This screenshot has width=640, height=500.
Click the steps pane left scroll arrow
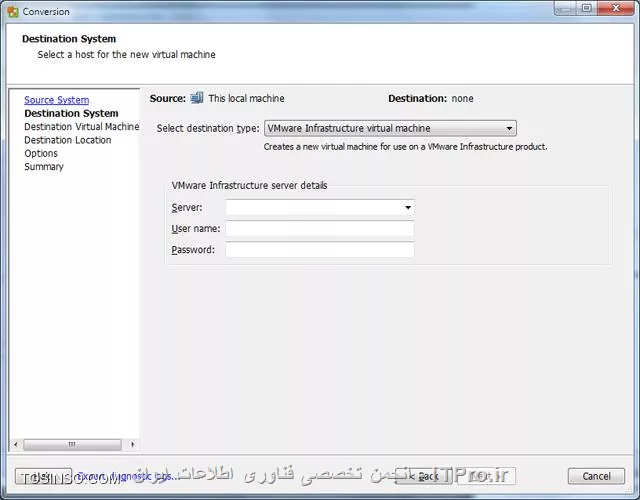16,444
